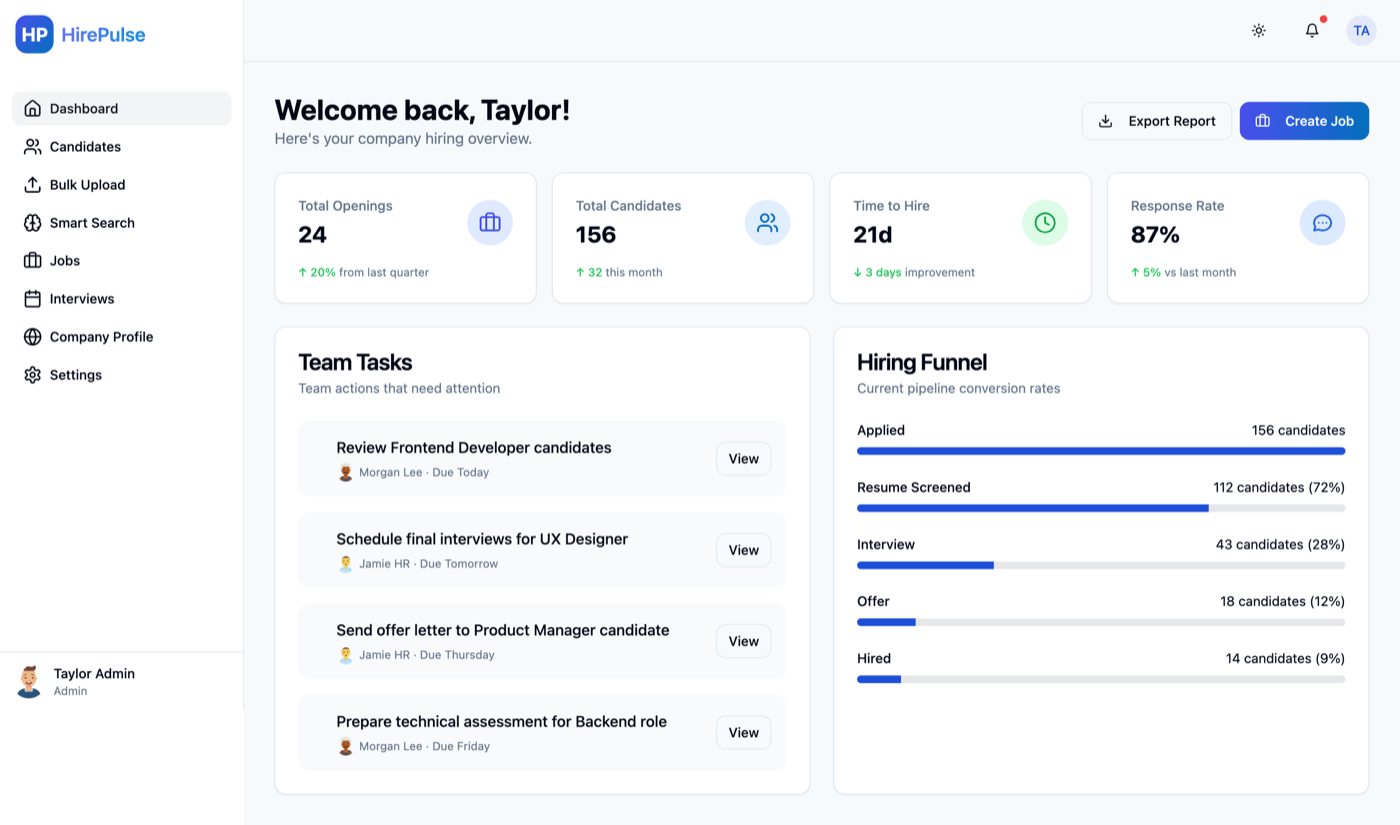Click the Dashboard home icon in sidebar
The width and height of the screenshot is (1400, 825).
coord(32,108)
